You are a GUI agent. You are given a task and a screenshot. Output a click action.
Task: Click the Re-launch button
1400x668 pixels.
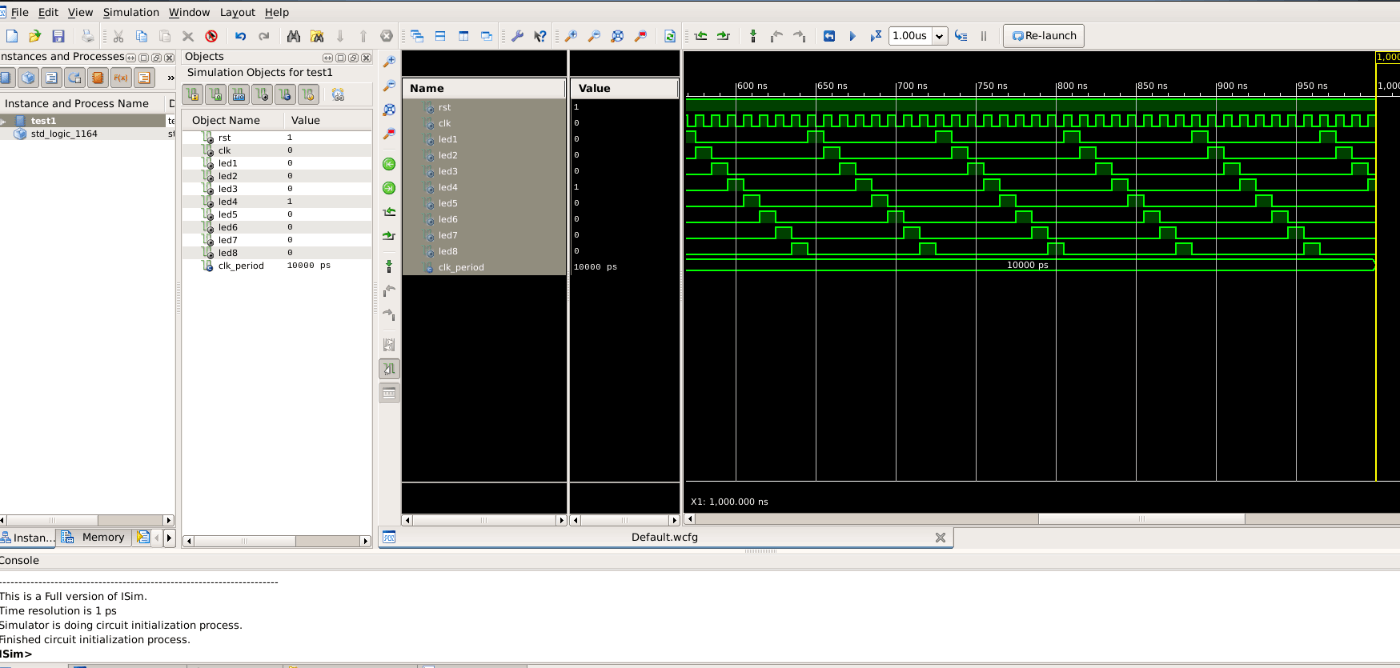(x=1043, y=35)
